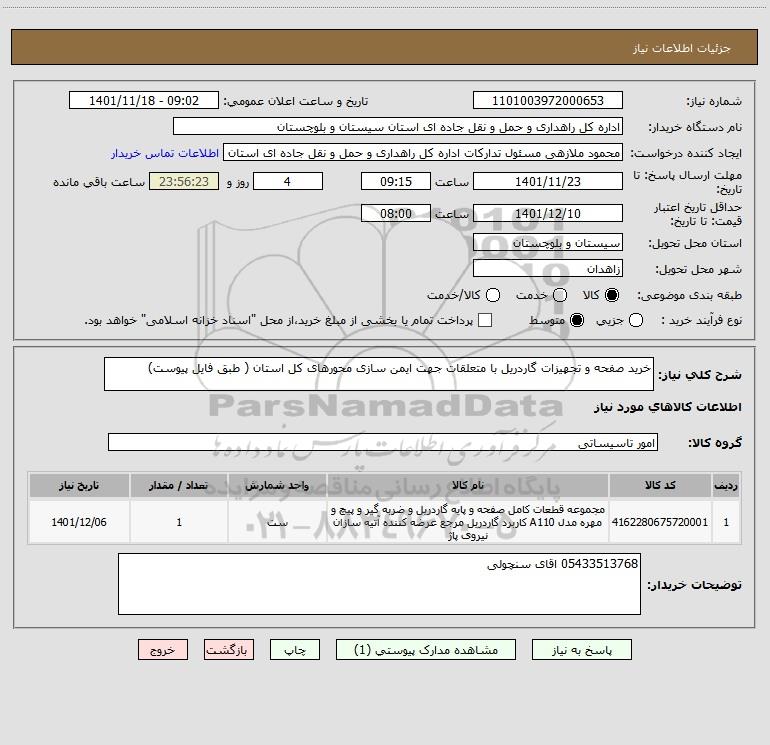Select the کالا radio button

click(x=612, y=295)
